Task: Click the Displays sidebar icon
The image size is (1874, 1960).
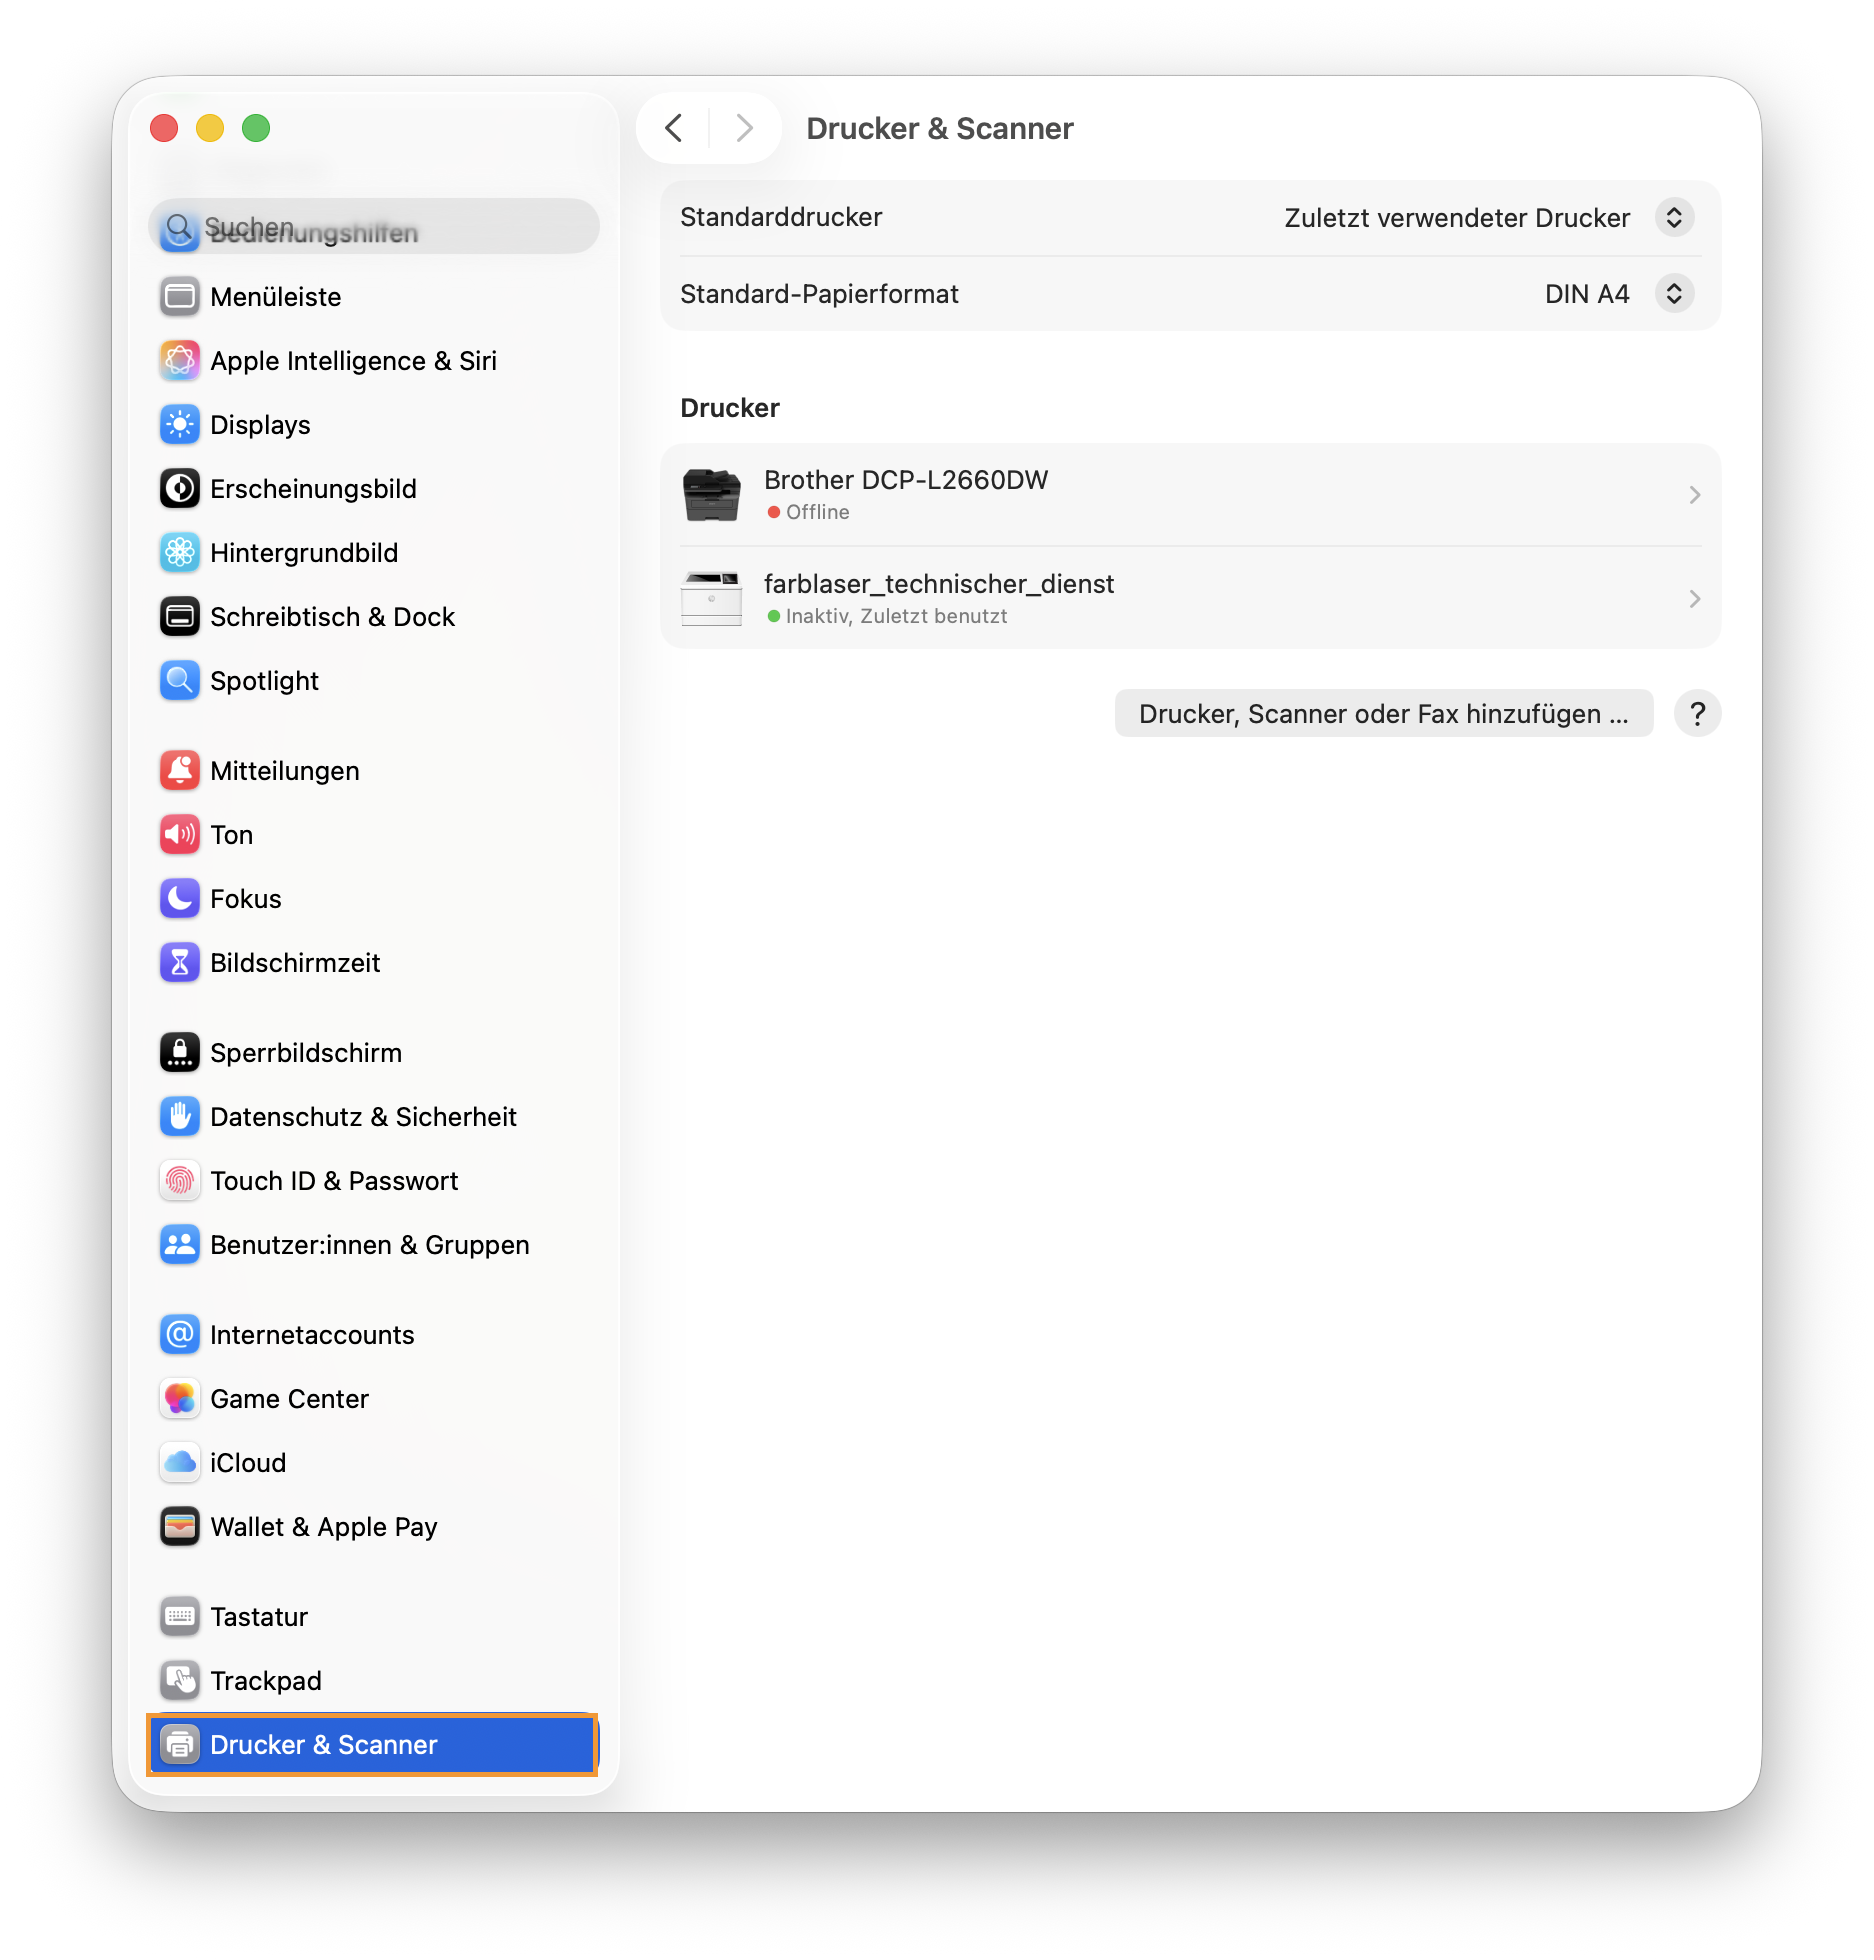Action: (180, 425)
